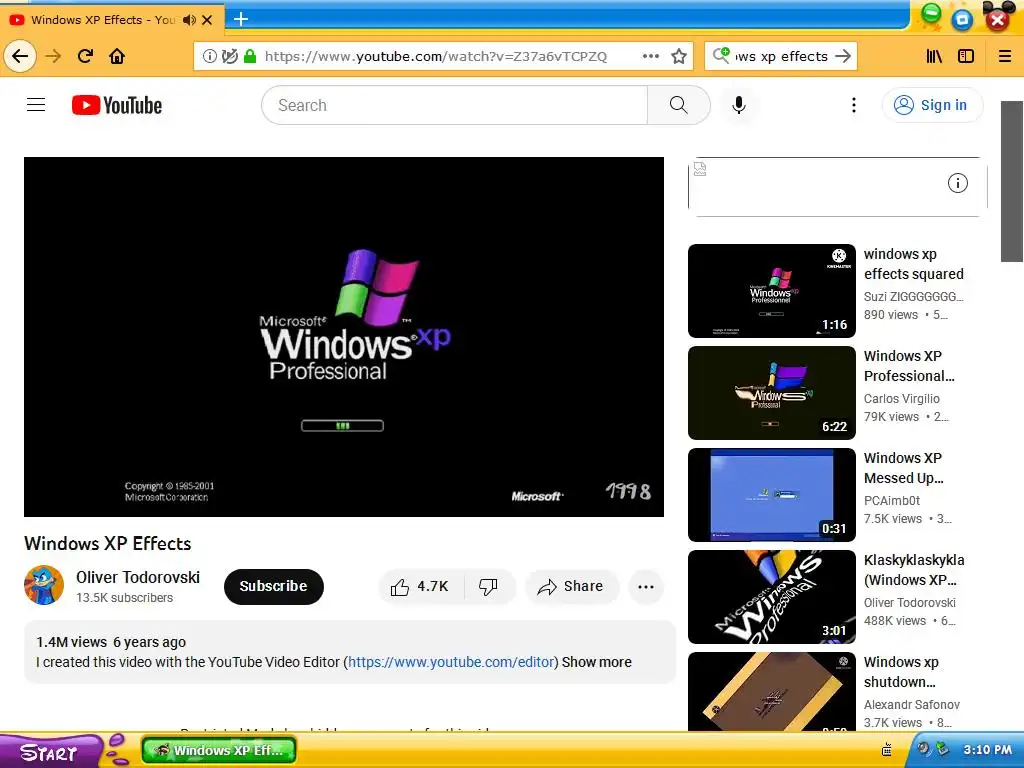Click the 3:10 PM system clock
The image size is (1024, 768).
[x=987, y=750]
